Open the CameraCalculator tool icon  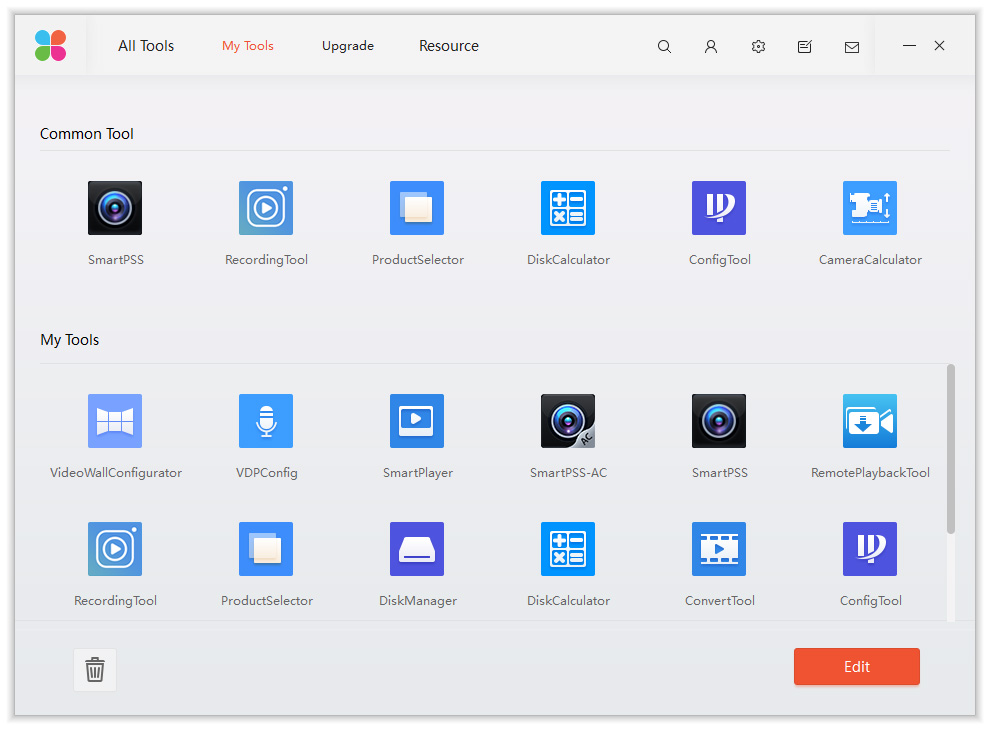(869, 208)
